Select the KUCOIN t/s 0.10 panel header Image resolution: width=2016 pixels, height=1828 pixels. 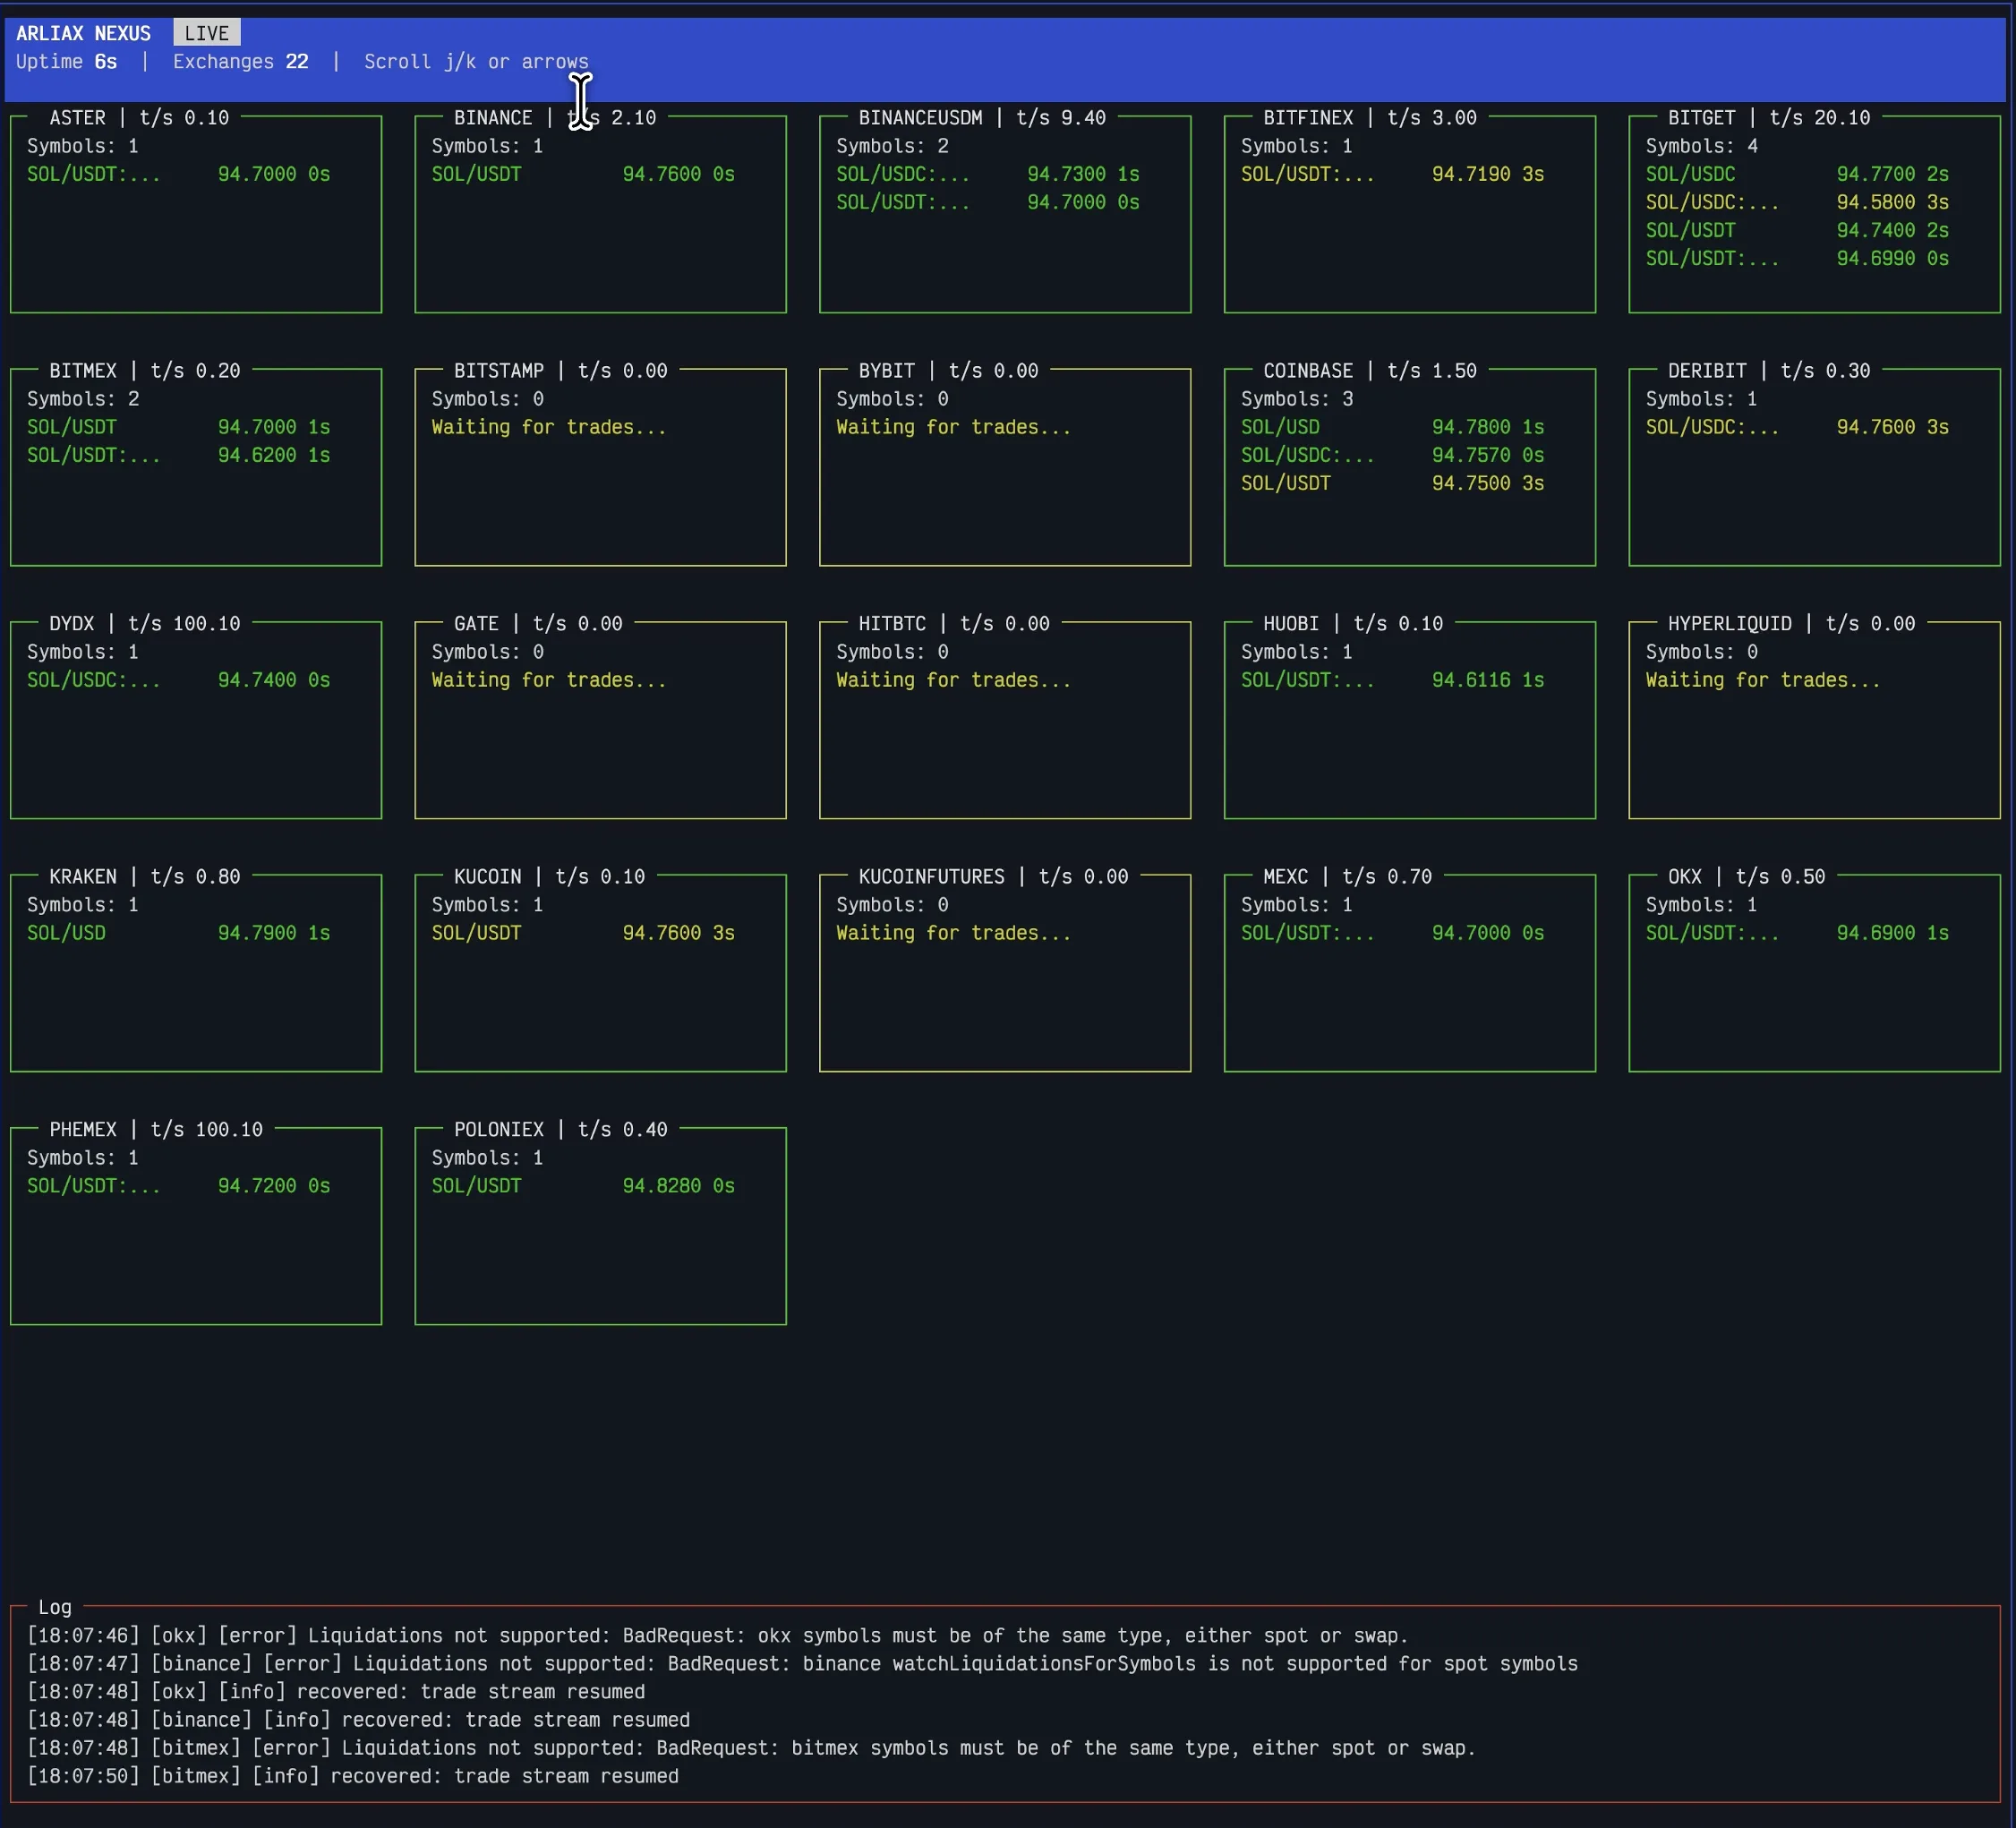click(549, 877)
